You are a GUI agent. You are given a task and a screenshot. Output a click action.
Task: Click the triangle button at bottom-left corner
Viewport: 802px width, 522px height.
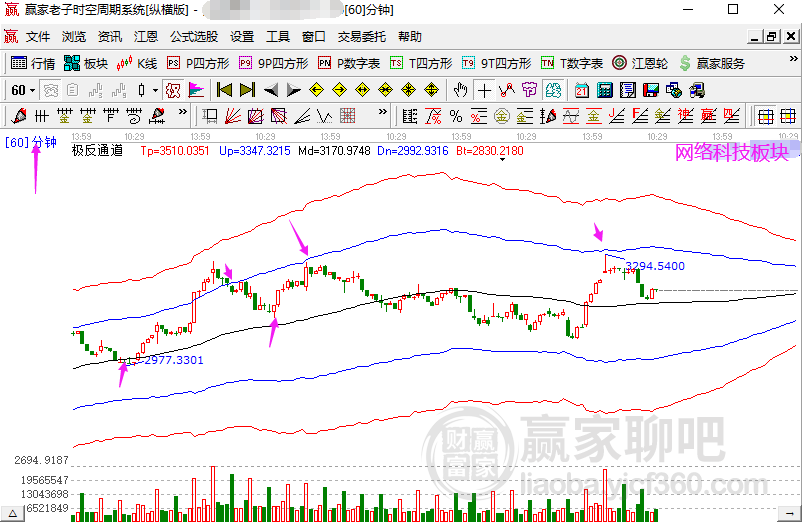[12, 514]
